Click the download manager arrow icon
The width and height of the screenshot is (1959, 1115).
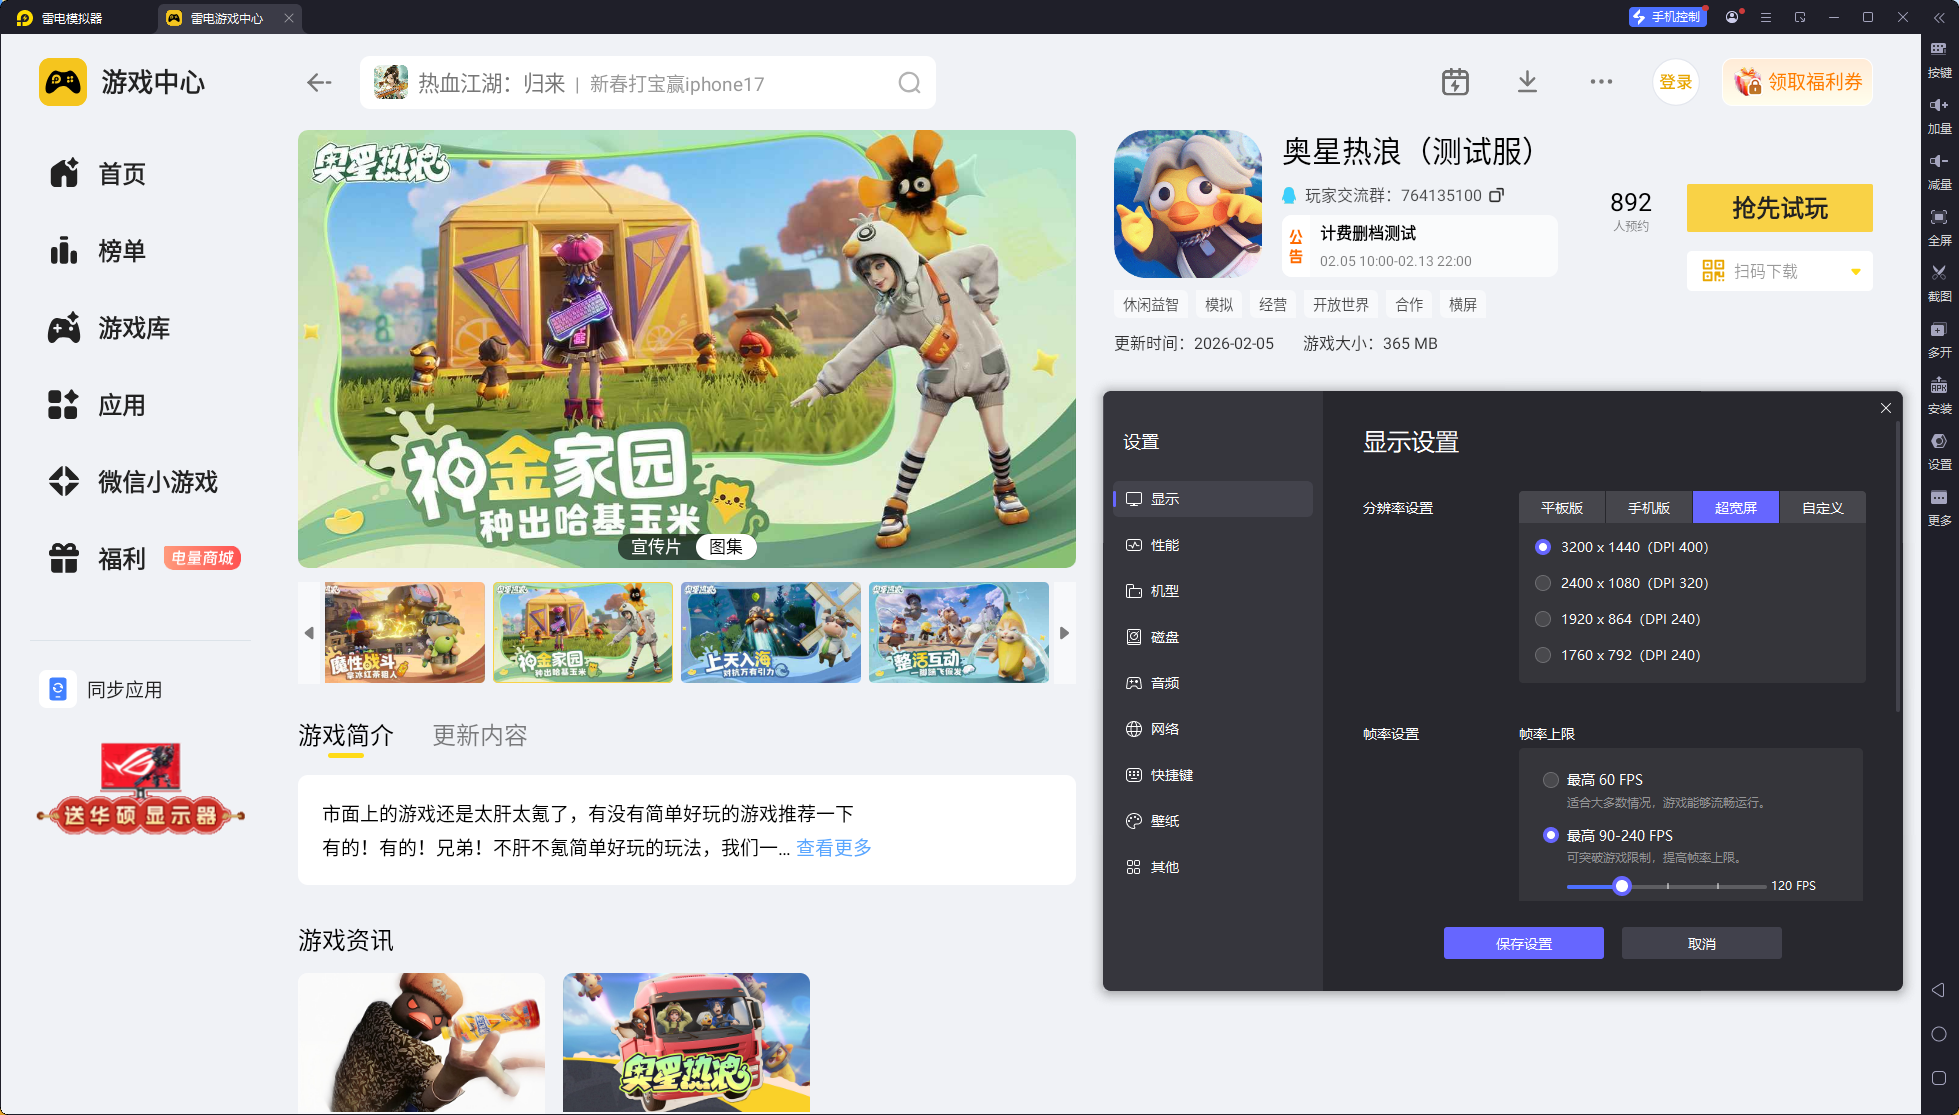pos(1527,82)
